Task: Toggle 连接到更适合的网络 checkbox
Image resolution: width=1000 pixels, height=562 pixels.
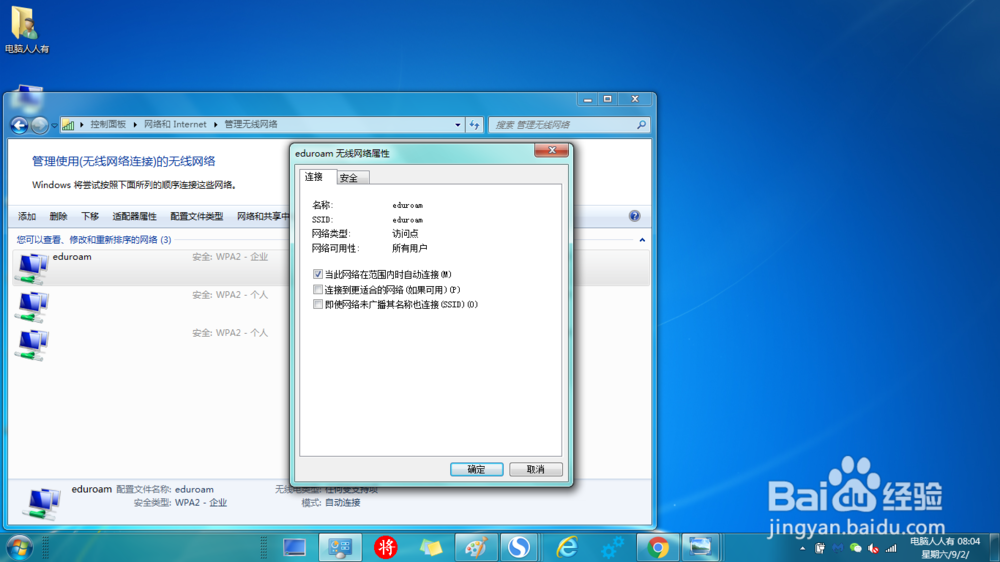Action: [x=318, y=290]
